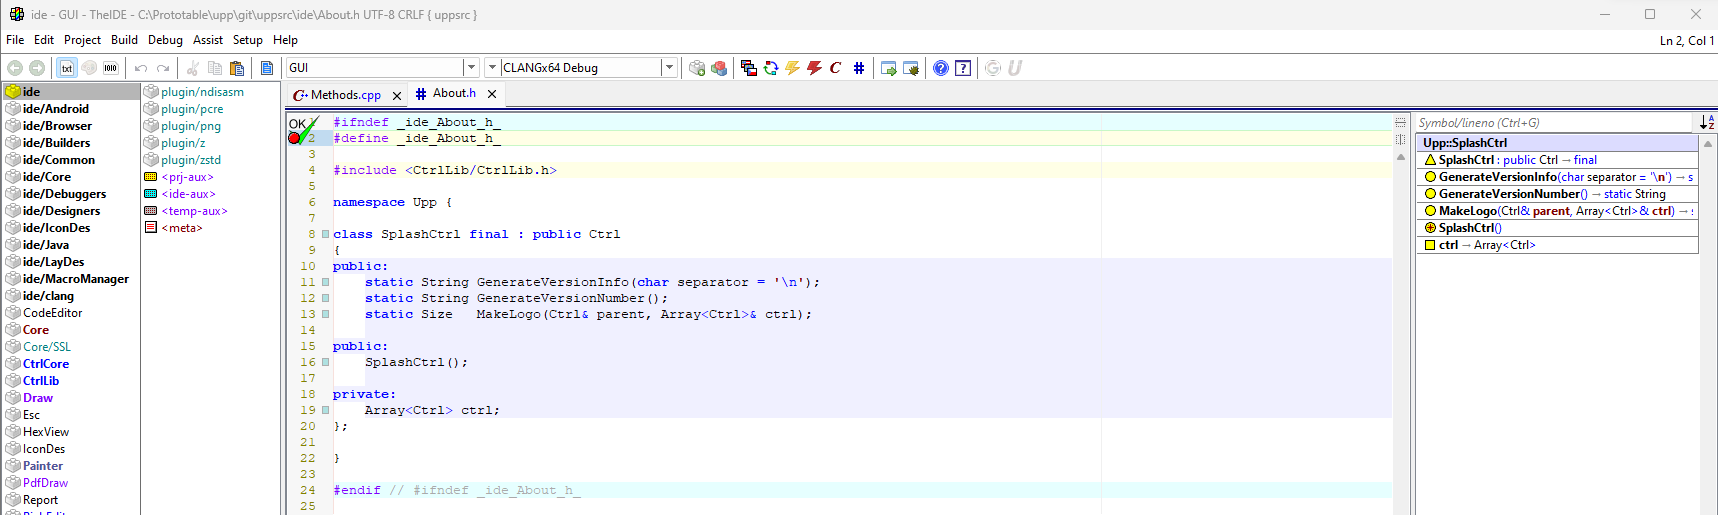1718x515 pixels.
Task: Jump to GenerateVersionNumber() in the symbol list
Action: (1512, 194)
